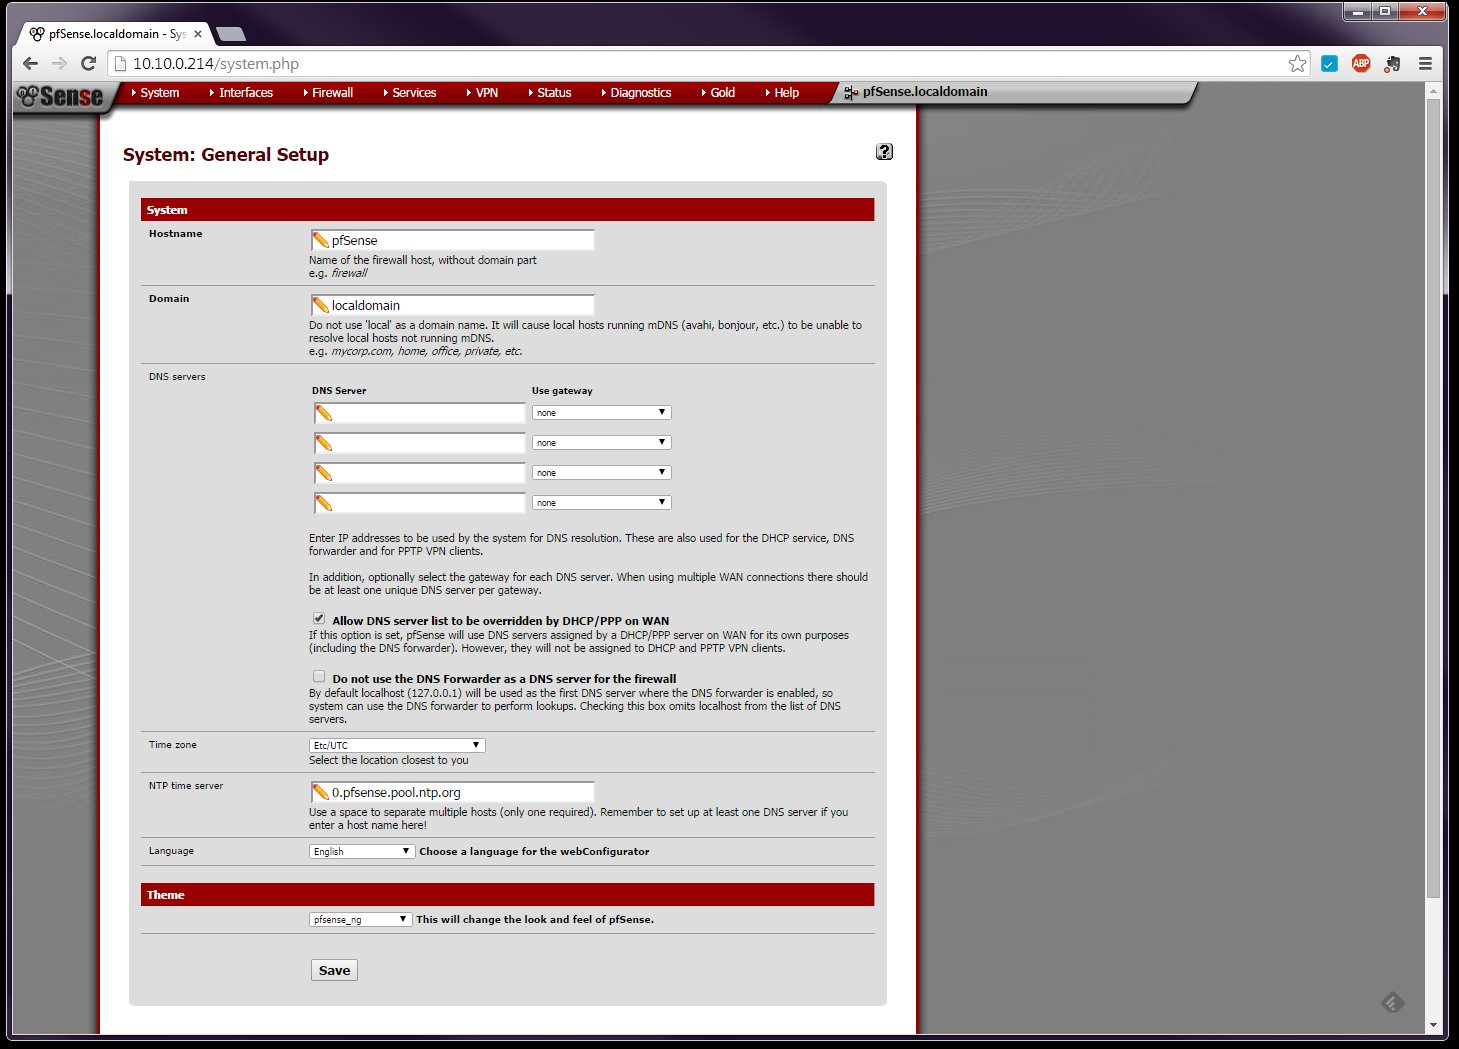Click the back navigation arrow
Image resolution: width=1459 pixels, height=1049 pixels.
[x=30, y=63]
